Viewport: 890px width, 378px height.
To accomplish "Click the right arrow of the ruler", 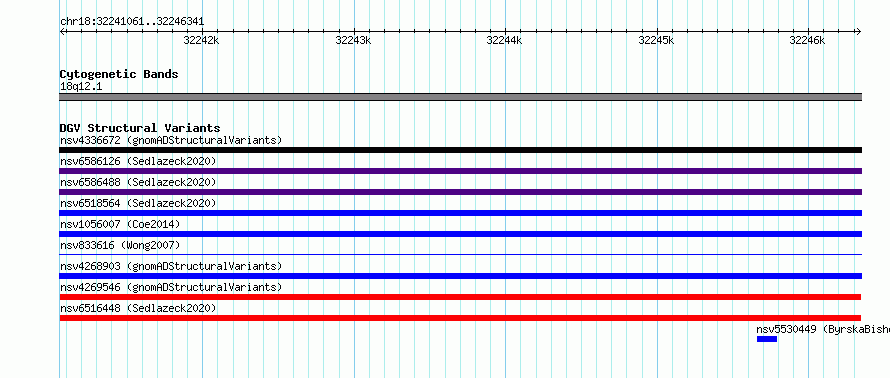I will [858, 32].
